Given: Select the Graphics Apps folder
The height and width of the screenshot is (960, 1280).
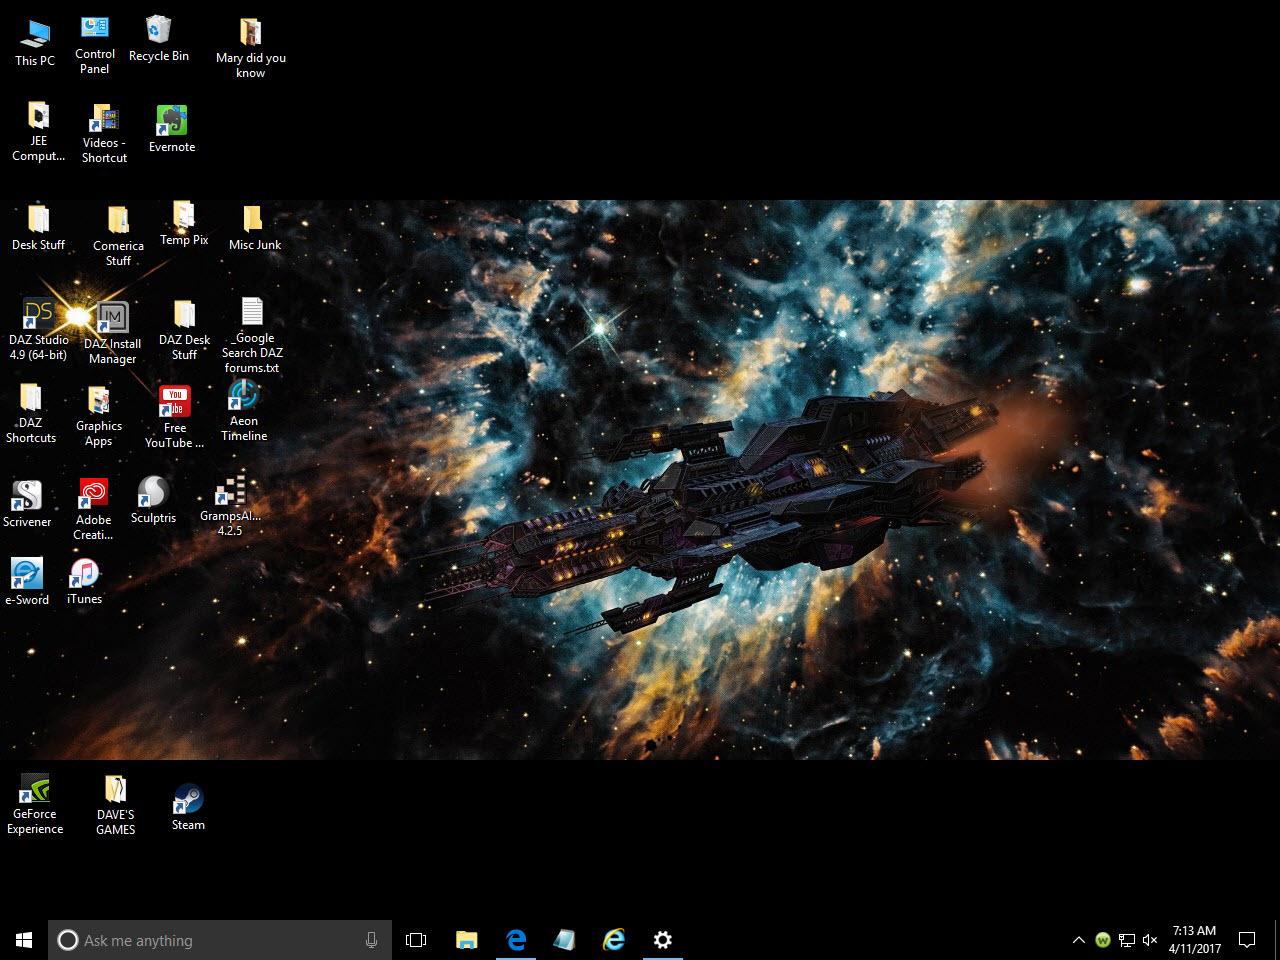Looking at the screenshot, I should [x=98, y=417].
